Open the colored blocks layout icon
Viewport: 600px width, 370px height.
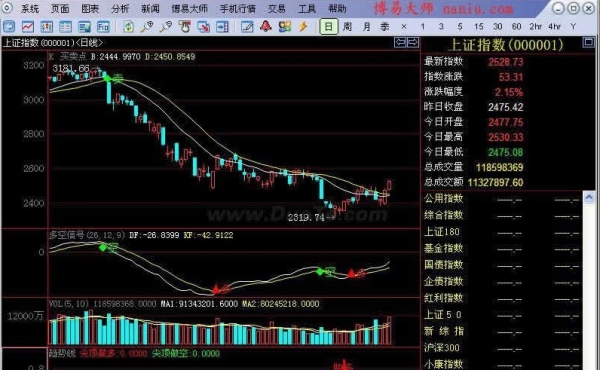[x=285, y=26]
